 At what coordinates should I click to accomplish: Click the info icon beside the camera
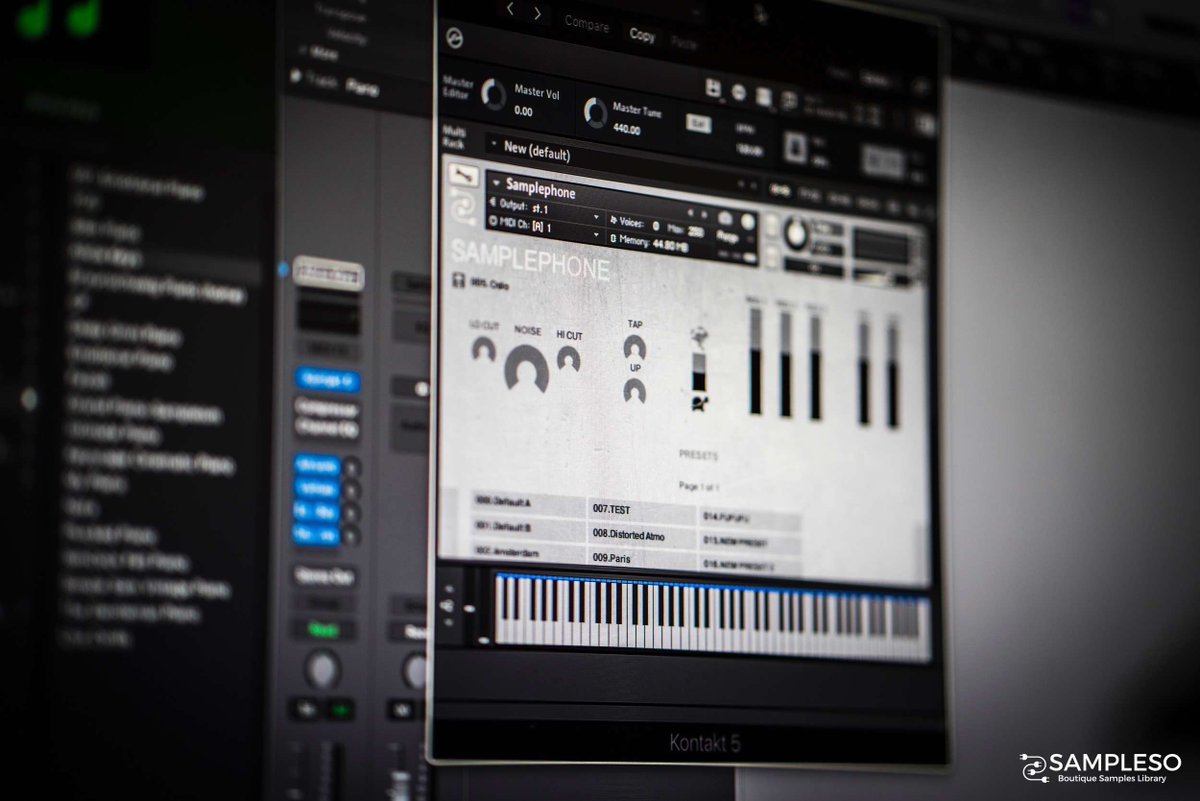point(747,222)
